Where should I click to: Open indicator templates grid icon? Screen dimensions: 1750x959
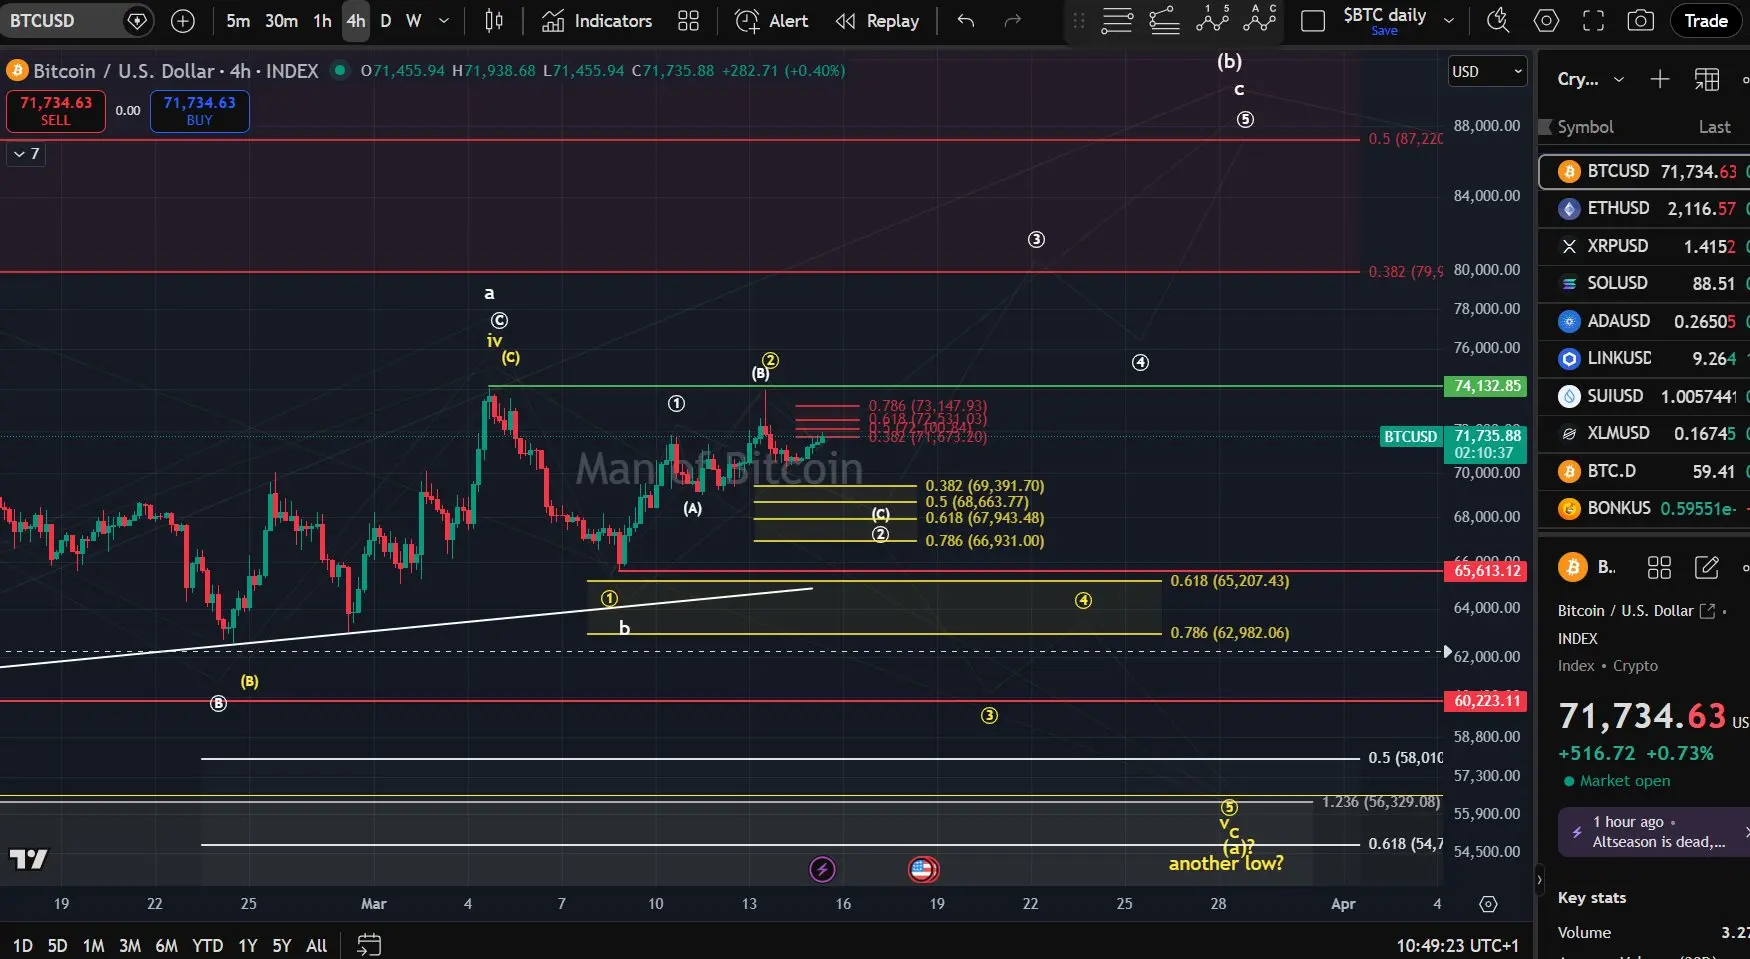(689, 20)
